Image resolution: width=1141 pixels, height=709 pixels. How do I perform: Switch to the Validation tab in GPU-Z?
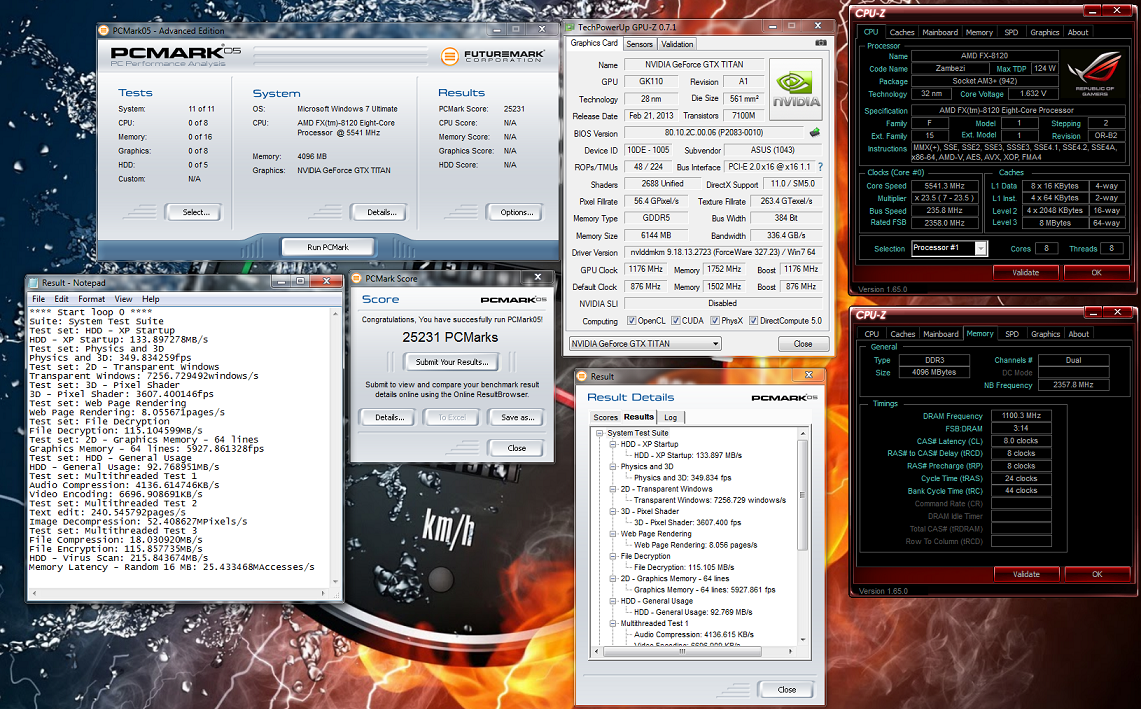coord(677,44)
